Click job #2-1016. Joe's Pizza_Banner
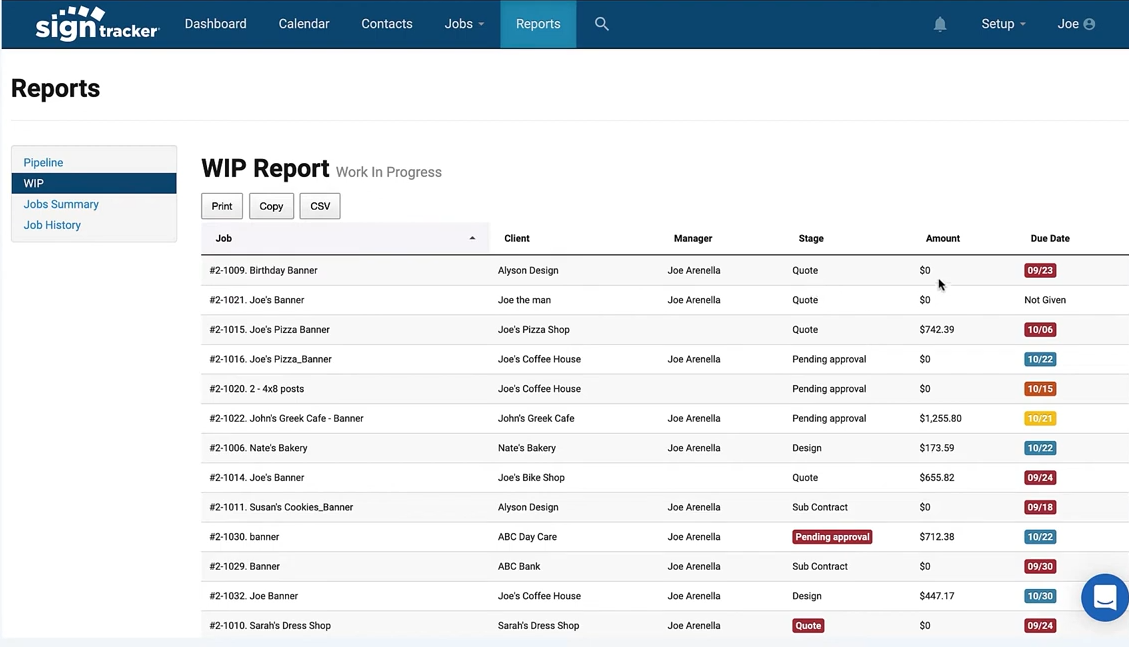 (x=271, y=359)
